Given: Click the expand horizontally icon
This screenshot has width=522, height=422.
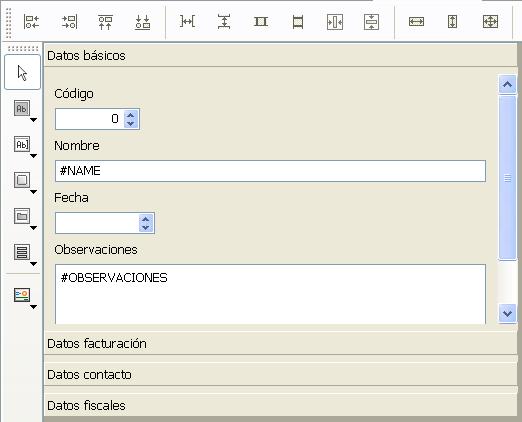Looking at the screenshot, I should tap(416, 22).
